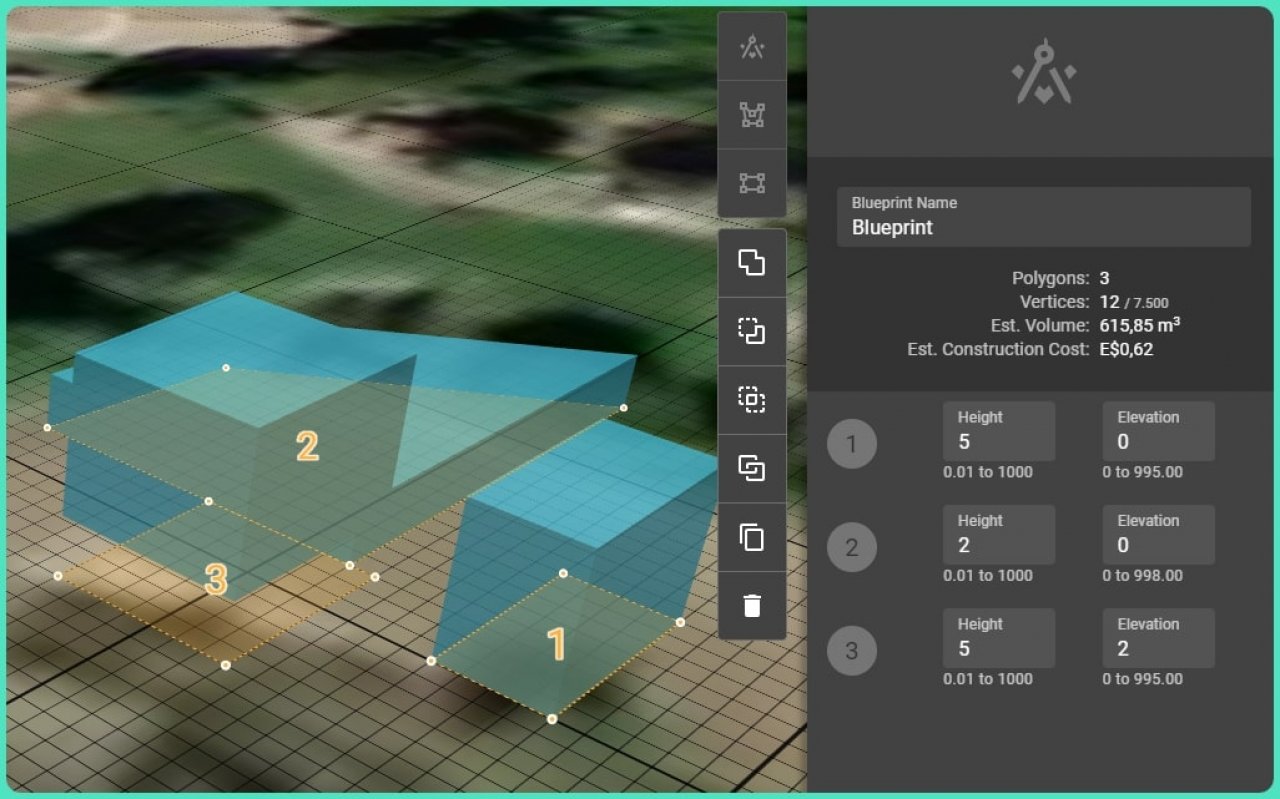The image size is (1280, 799).
Task: Edit the Blueprint Name field
Action: (x=1043, y=216)
